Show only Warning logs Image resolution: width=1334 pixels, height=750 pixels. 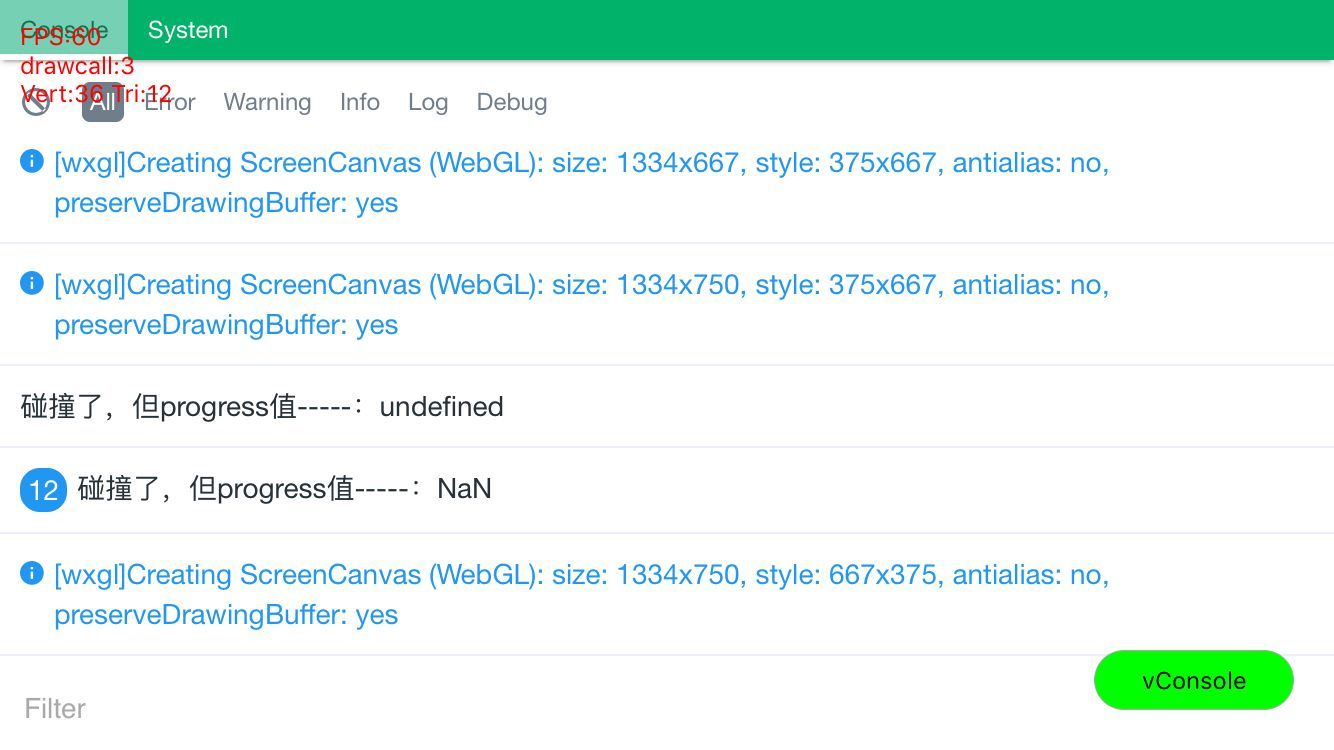pyautogui.click(x=267, y=102)
